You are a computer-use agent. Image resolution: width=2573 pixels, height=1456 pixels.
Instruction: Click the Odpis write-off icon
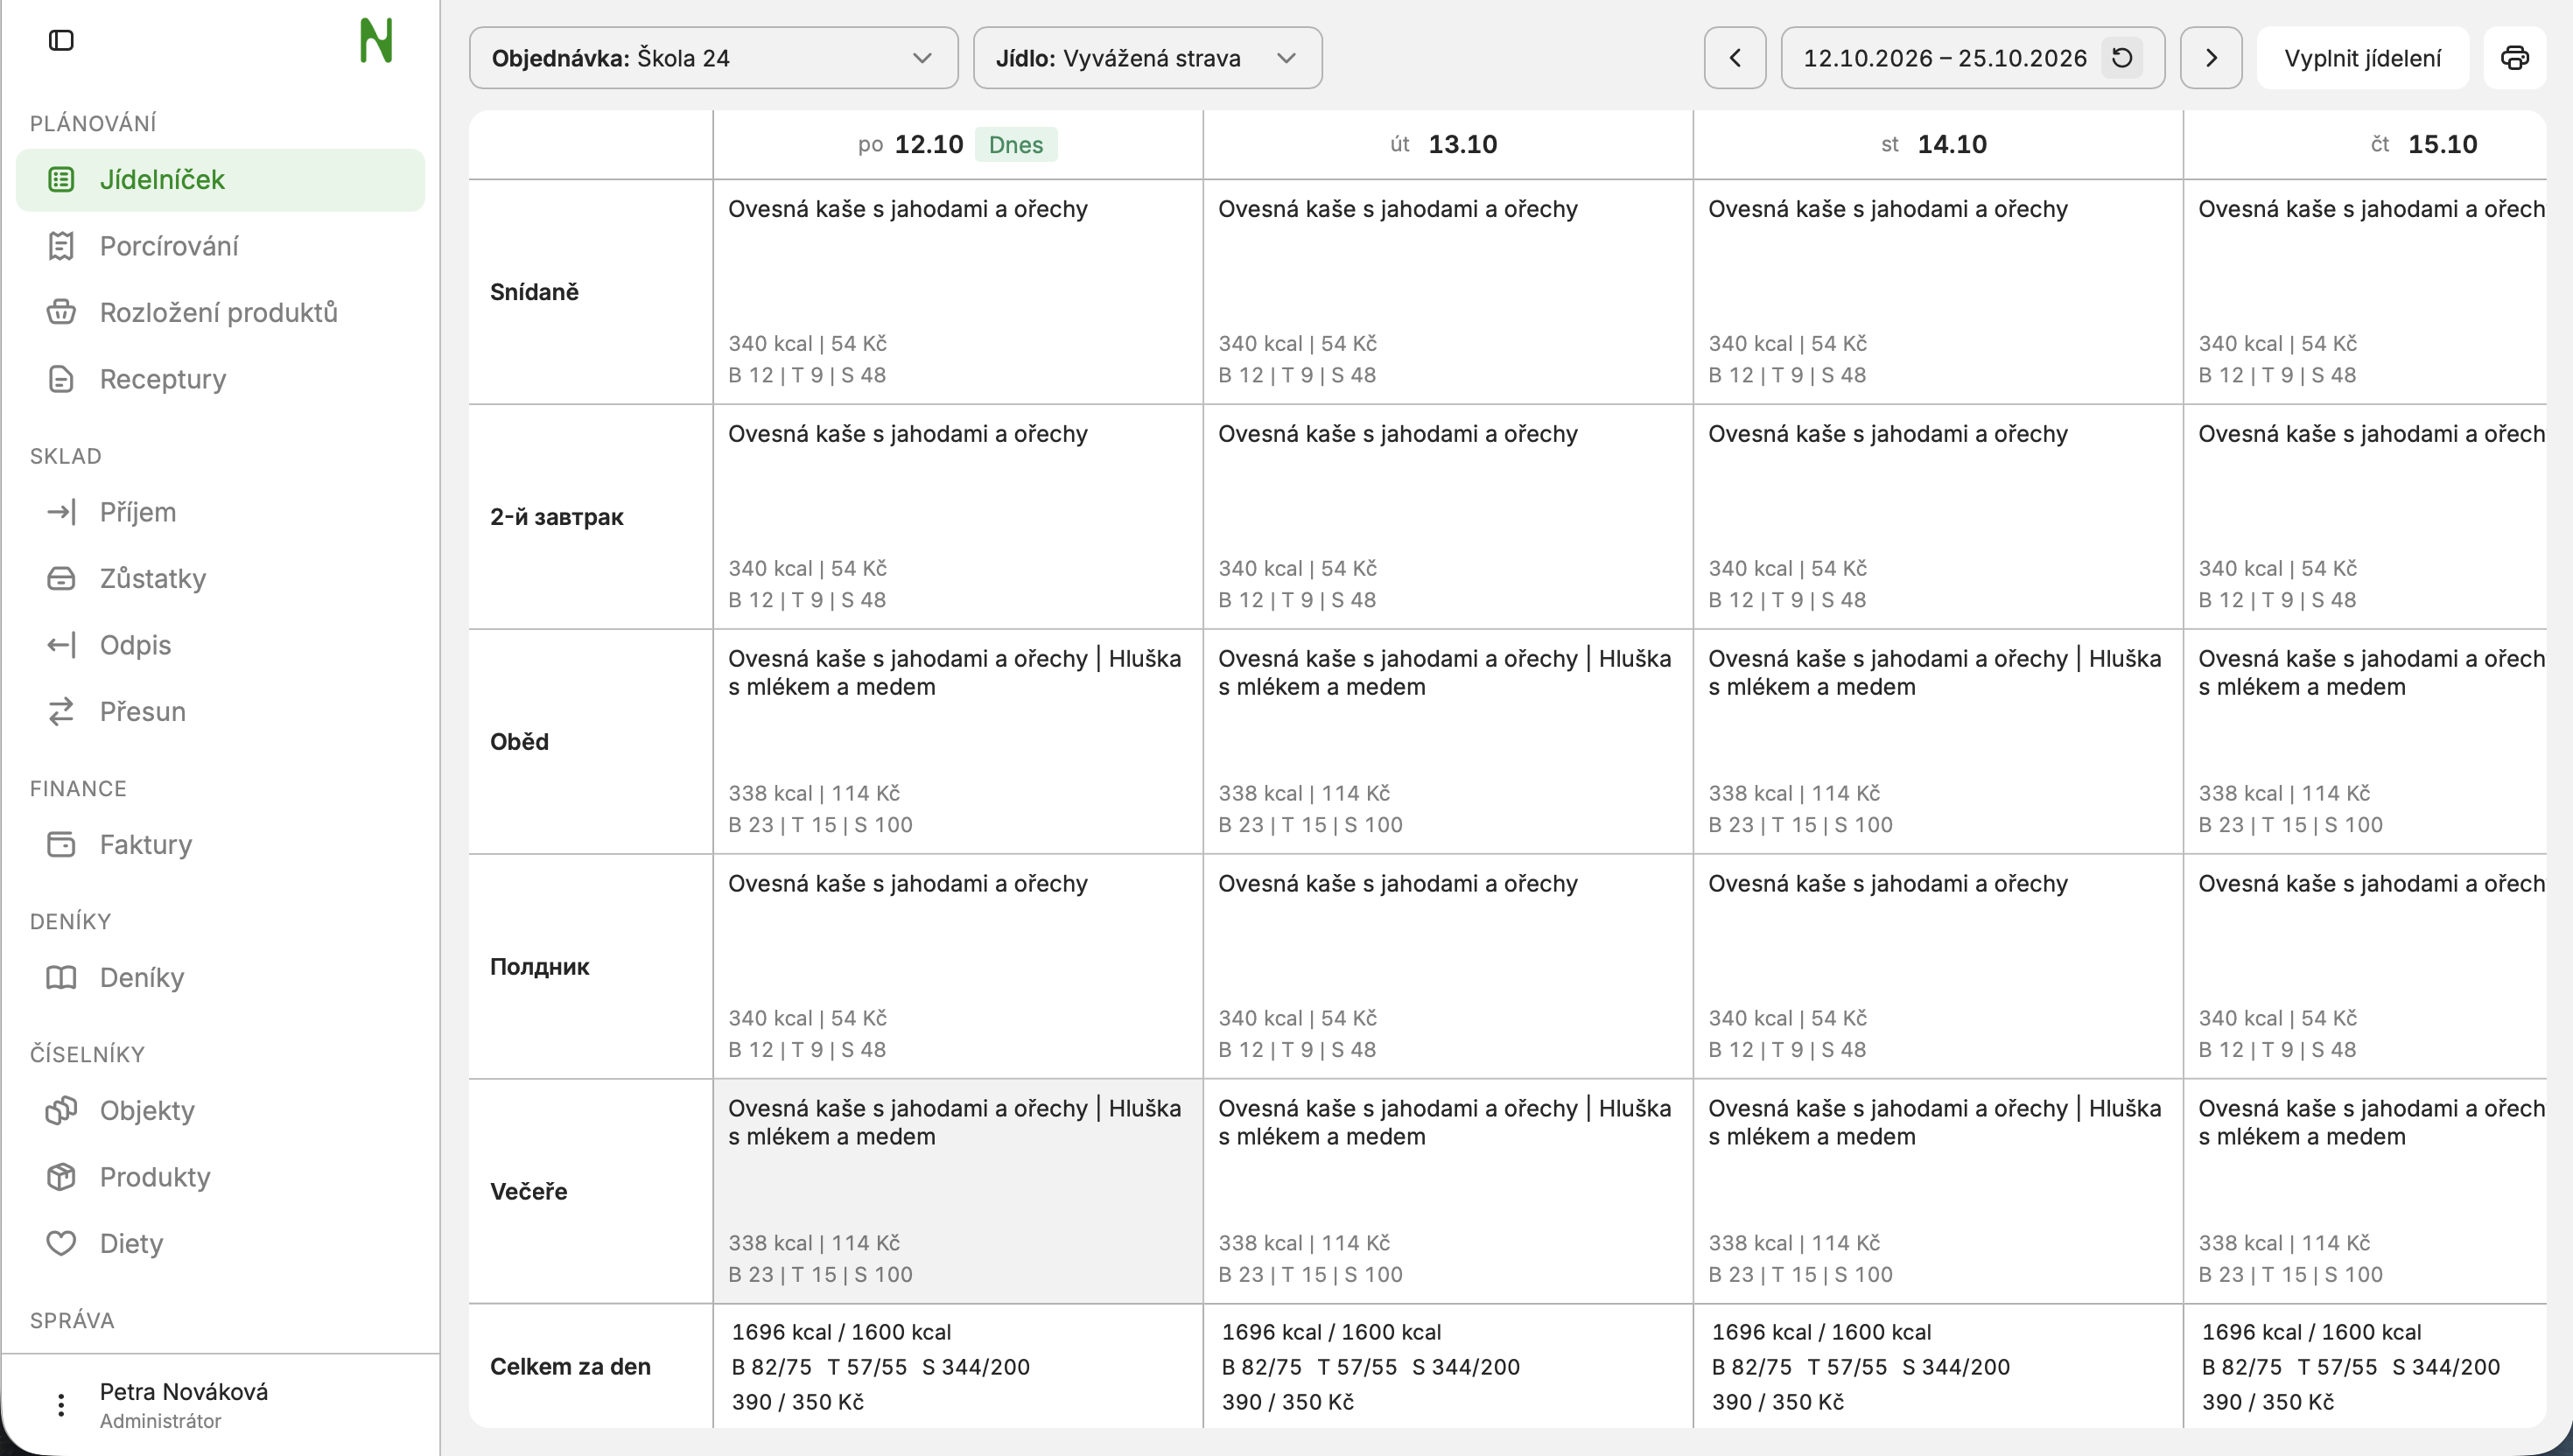(61, 645)
